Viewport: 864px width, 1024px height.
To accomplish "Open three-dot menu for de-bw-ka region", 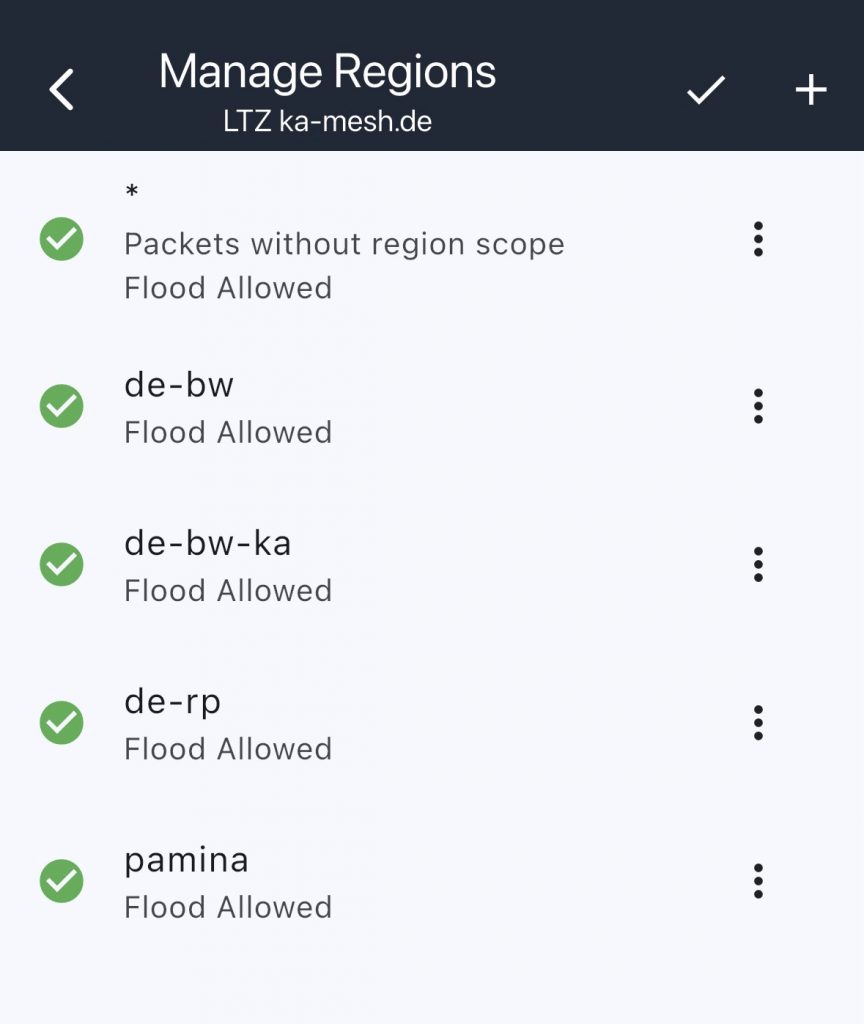I will (x=758, y=565).
